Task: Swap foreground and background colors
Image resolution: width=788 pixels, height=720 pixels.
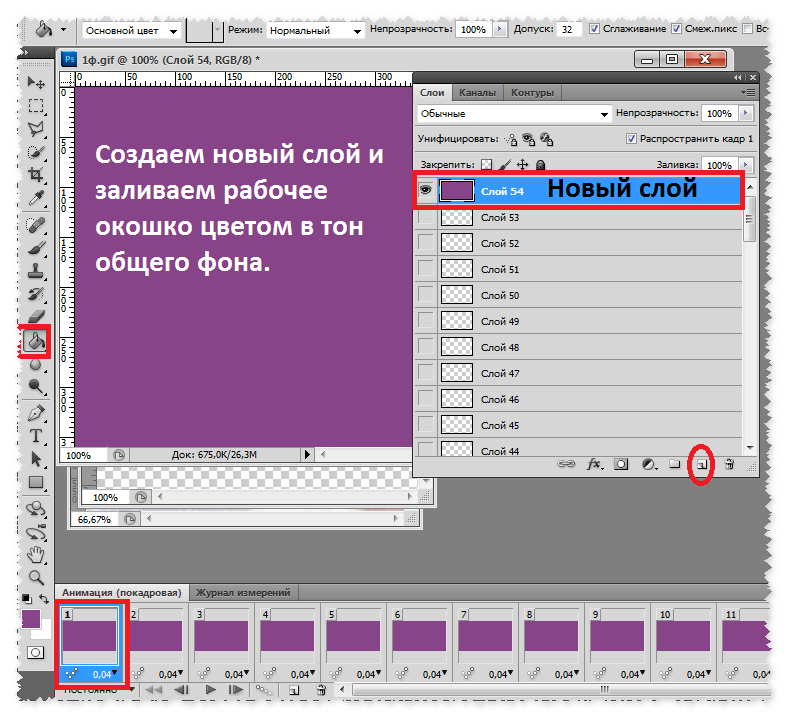Action: click(44, 599)
